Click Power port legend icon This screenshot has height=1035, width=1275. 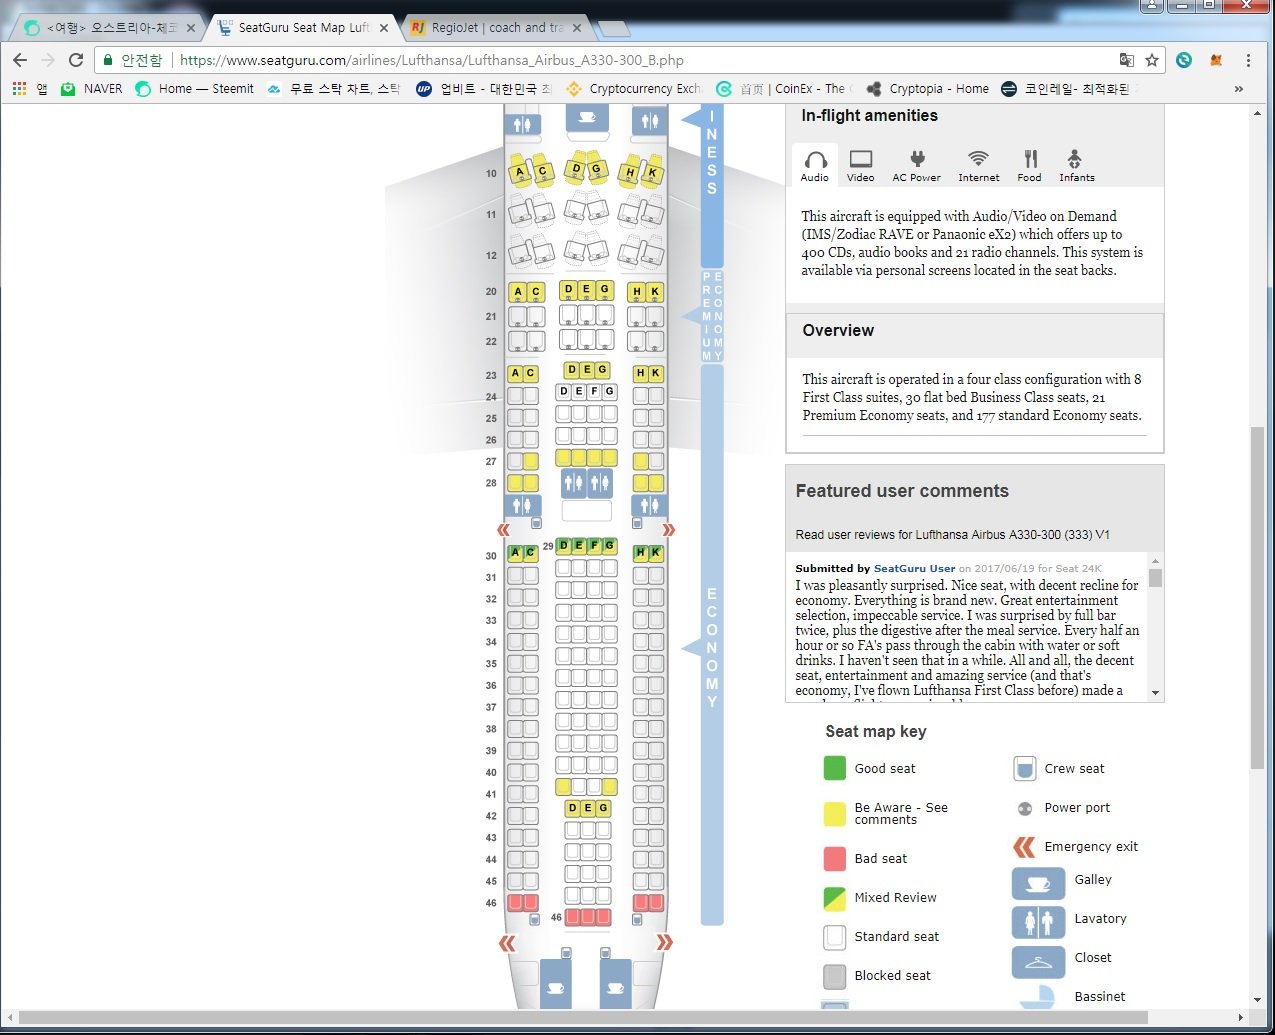click(1024, 808)
